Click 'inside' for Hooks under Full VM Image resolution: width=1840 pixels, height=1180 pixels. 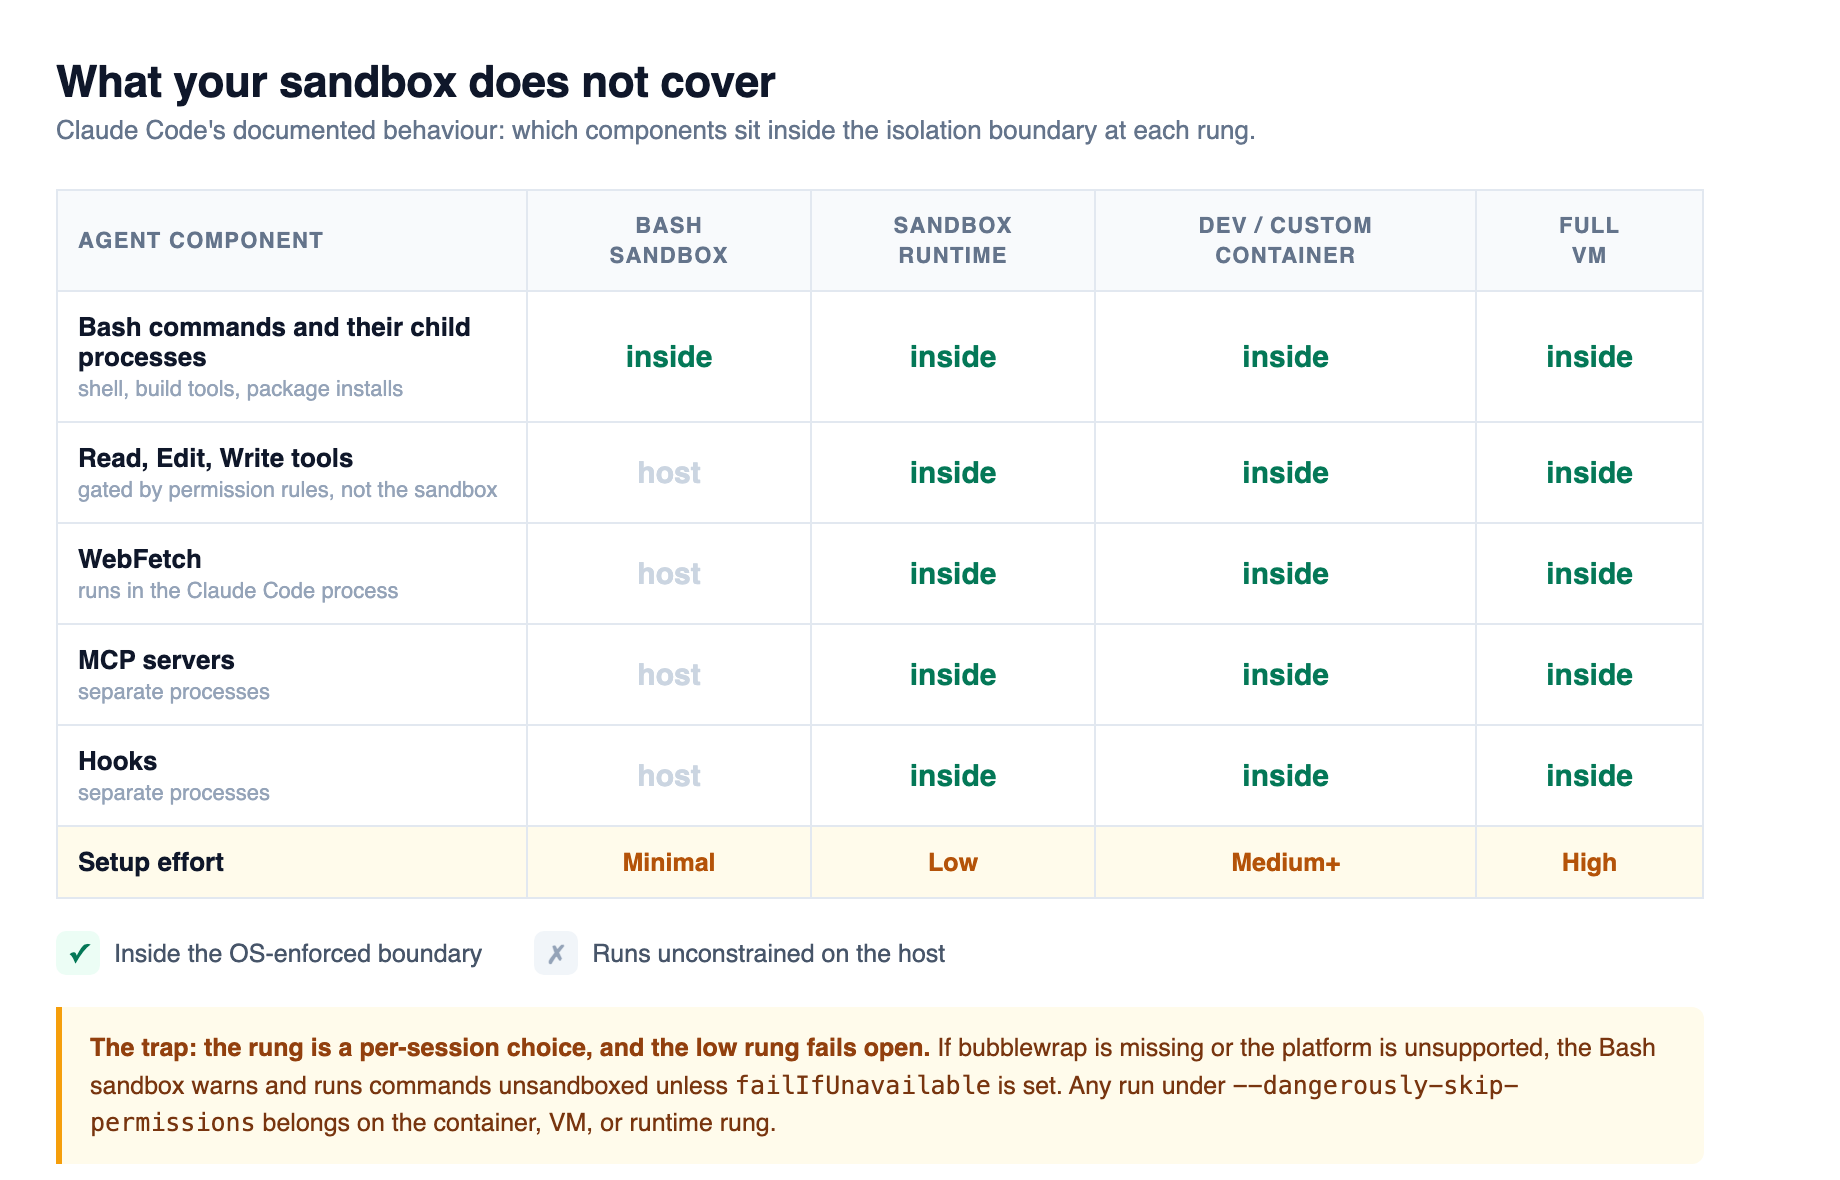(x=1589, y=776)
